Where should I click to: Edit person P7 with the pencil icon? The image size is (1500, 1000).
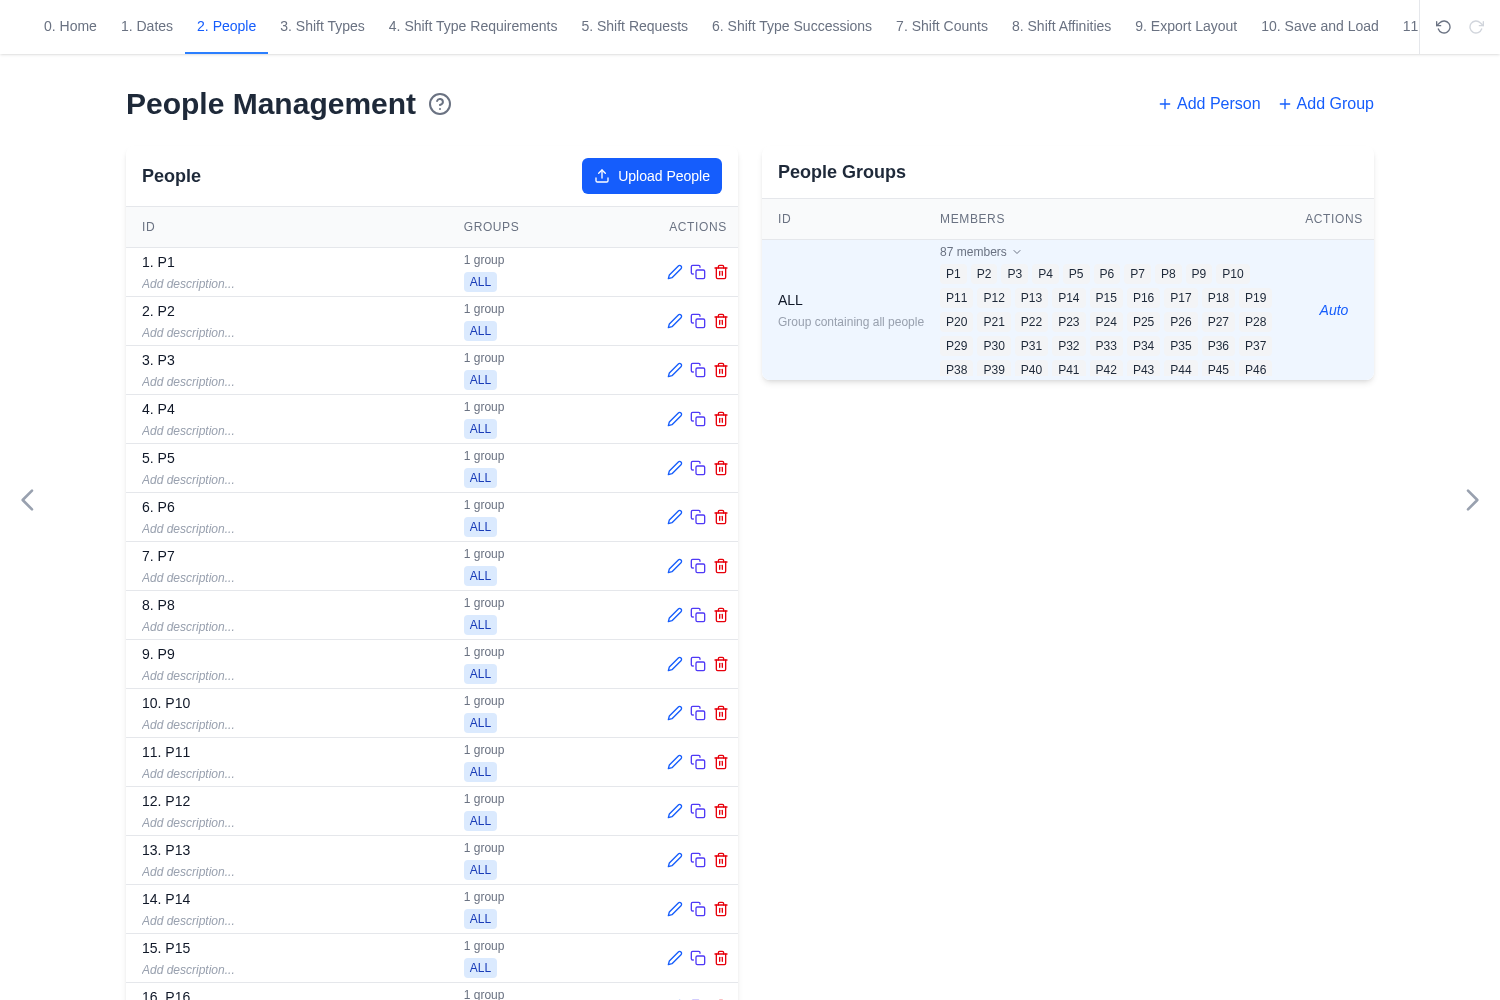(675, 566)
